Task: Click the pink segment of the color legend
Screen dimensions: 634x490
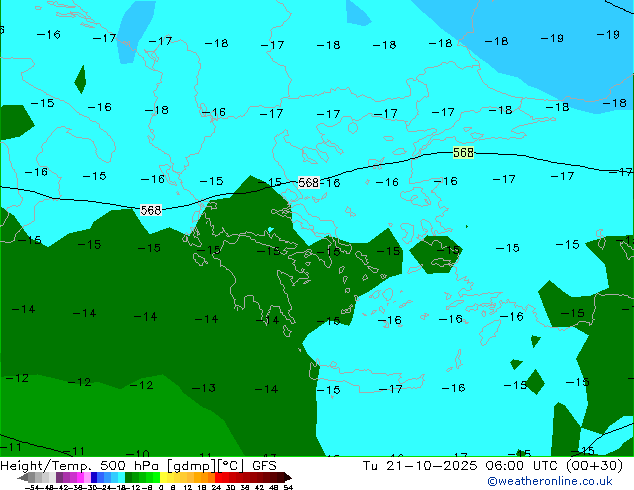Action: pos(87,477)
